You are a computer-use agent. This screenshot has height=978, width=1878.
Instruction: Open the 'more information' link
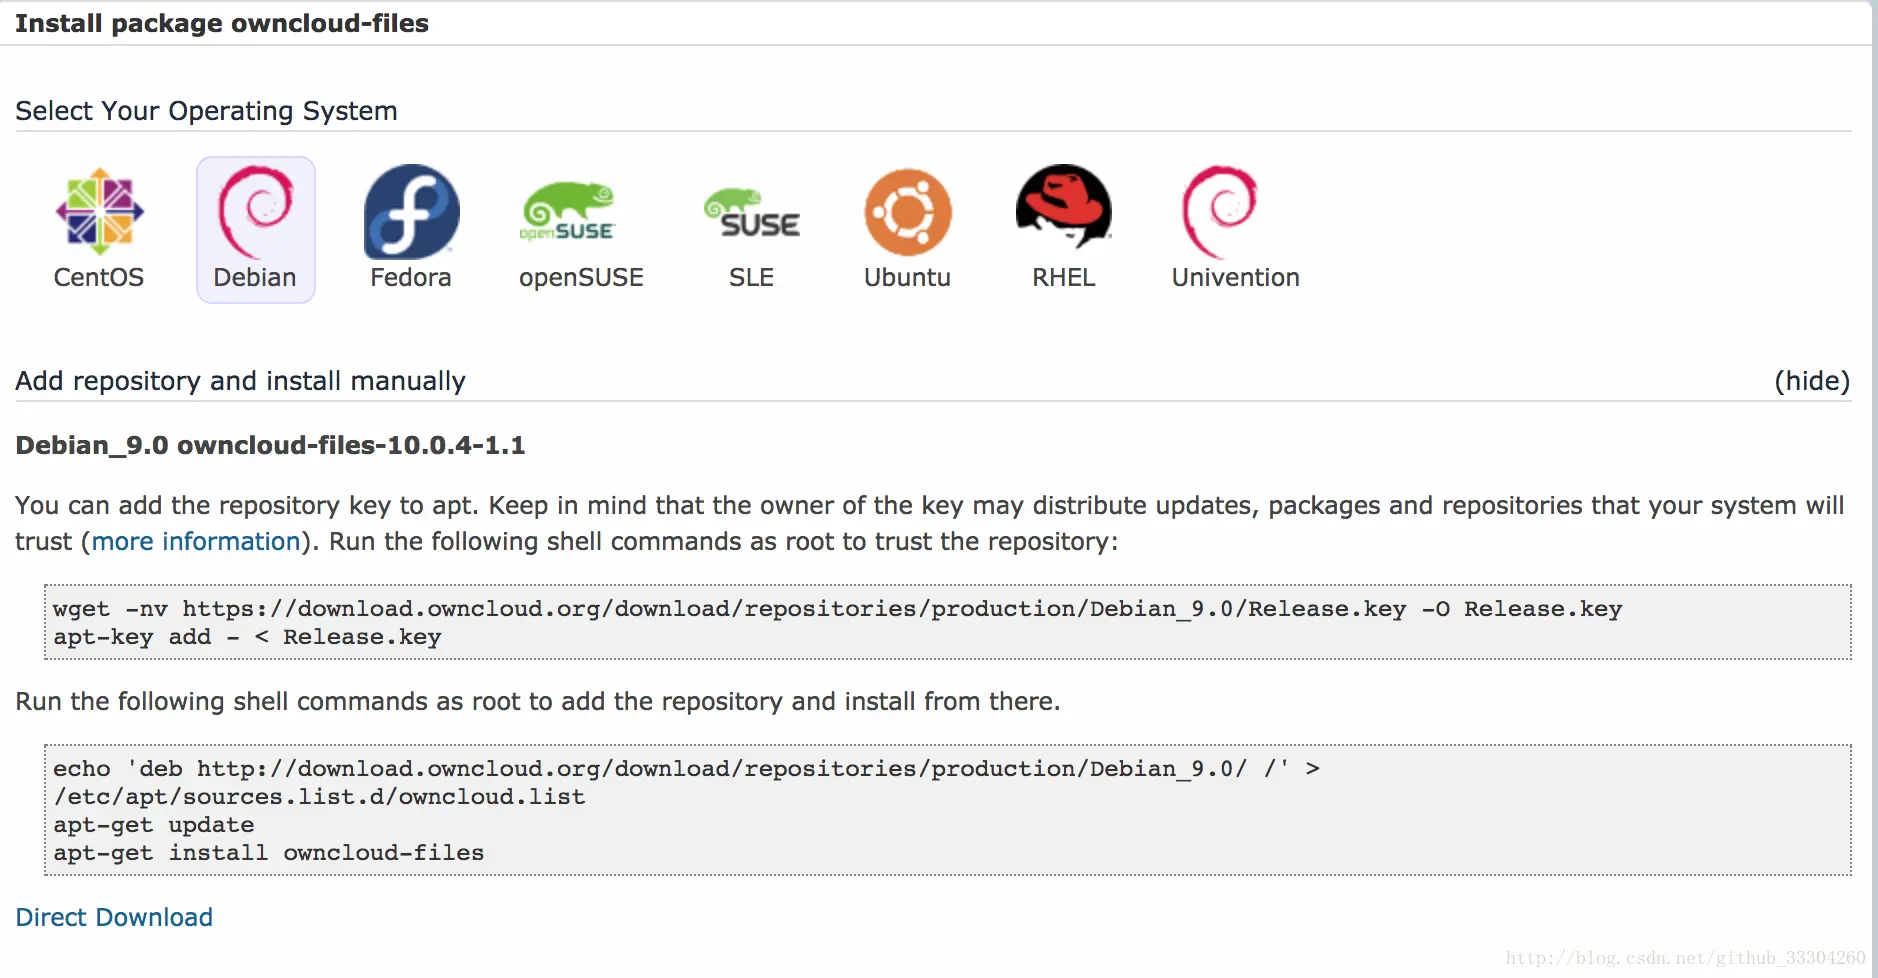click(x=196, y=541)
